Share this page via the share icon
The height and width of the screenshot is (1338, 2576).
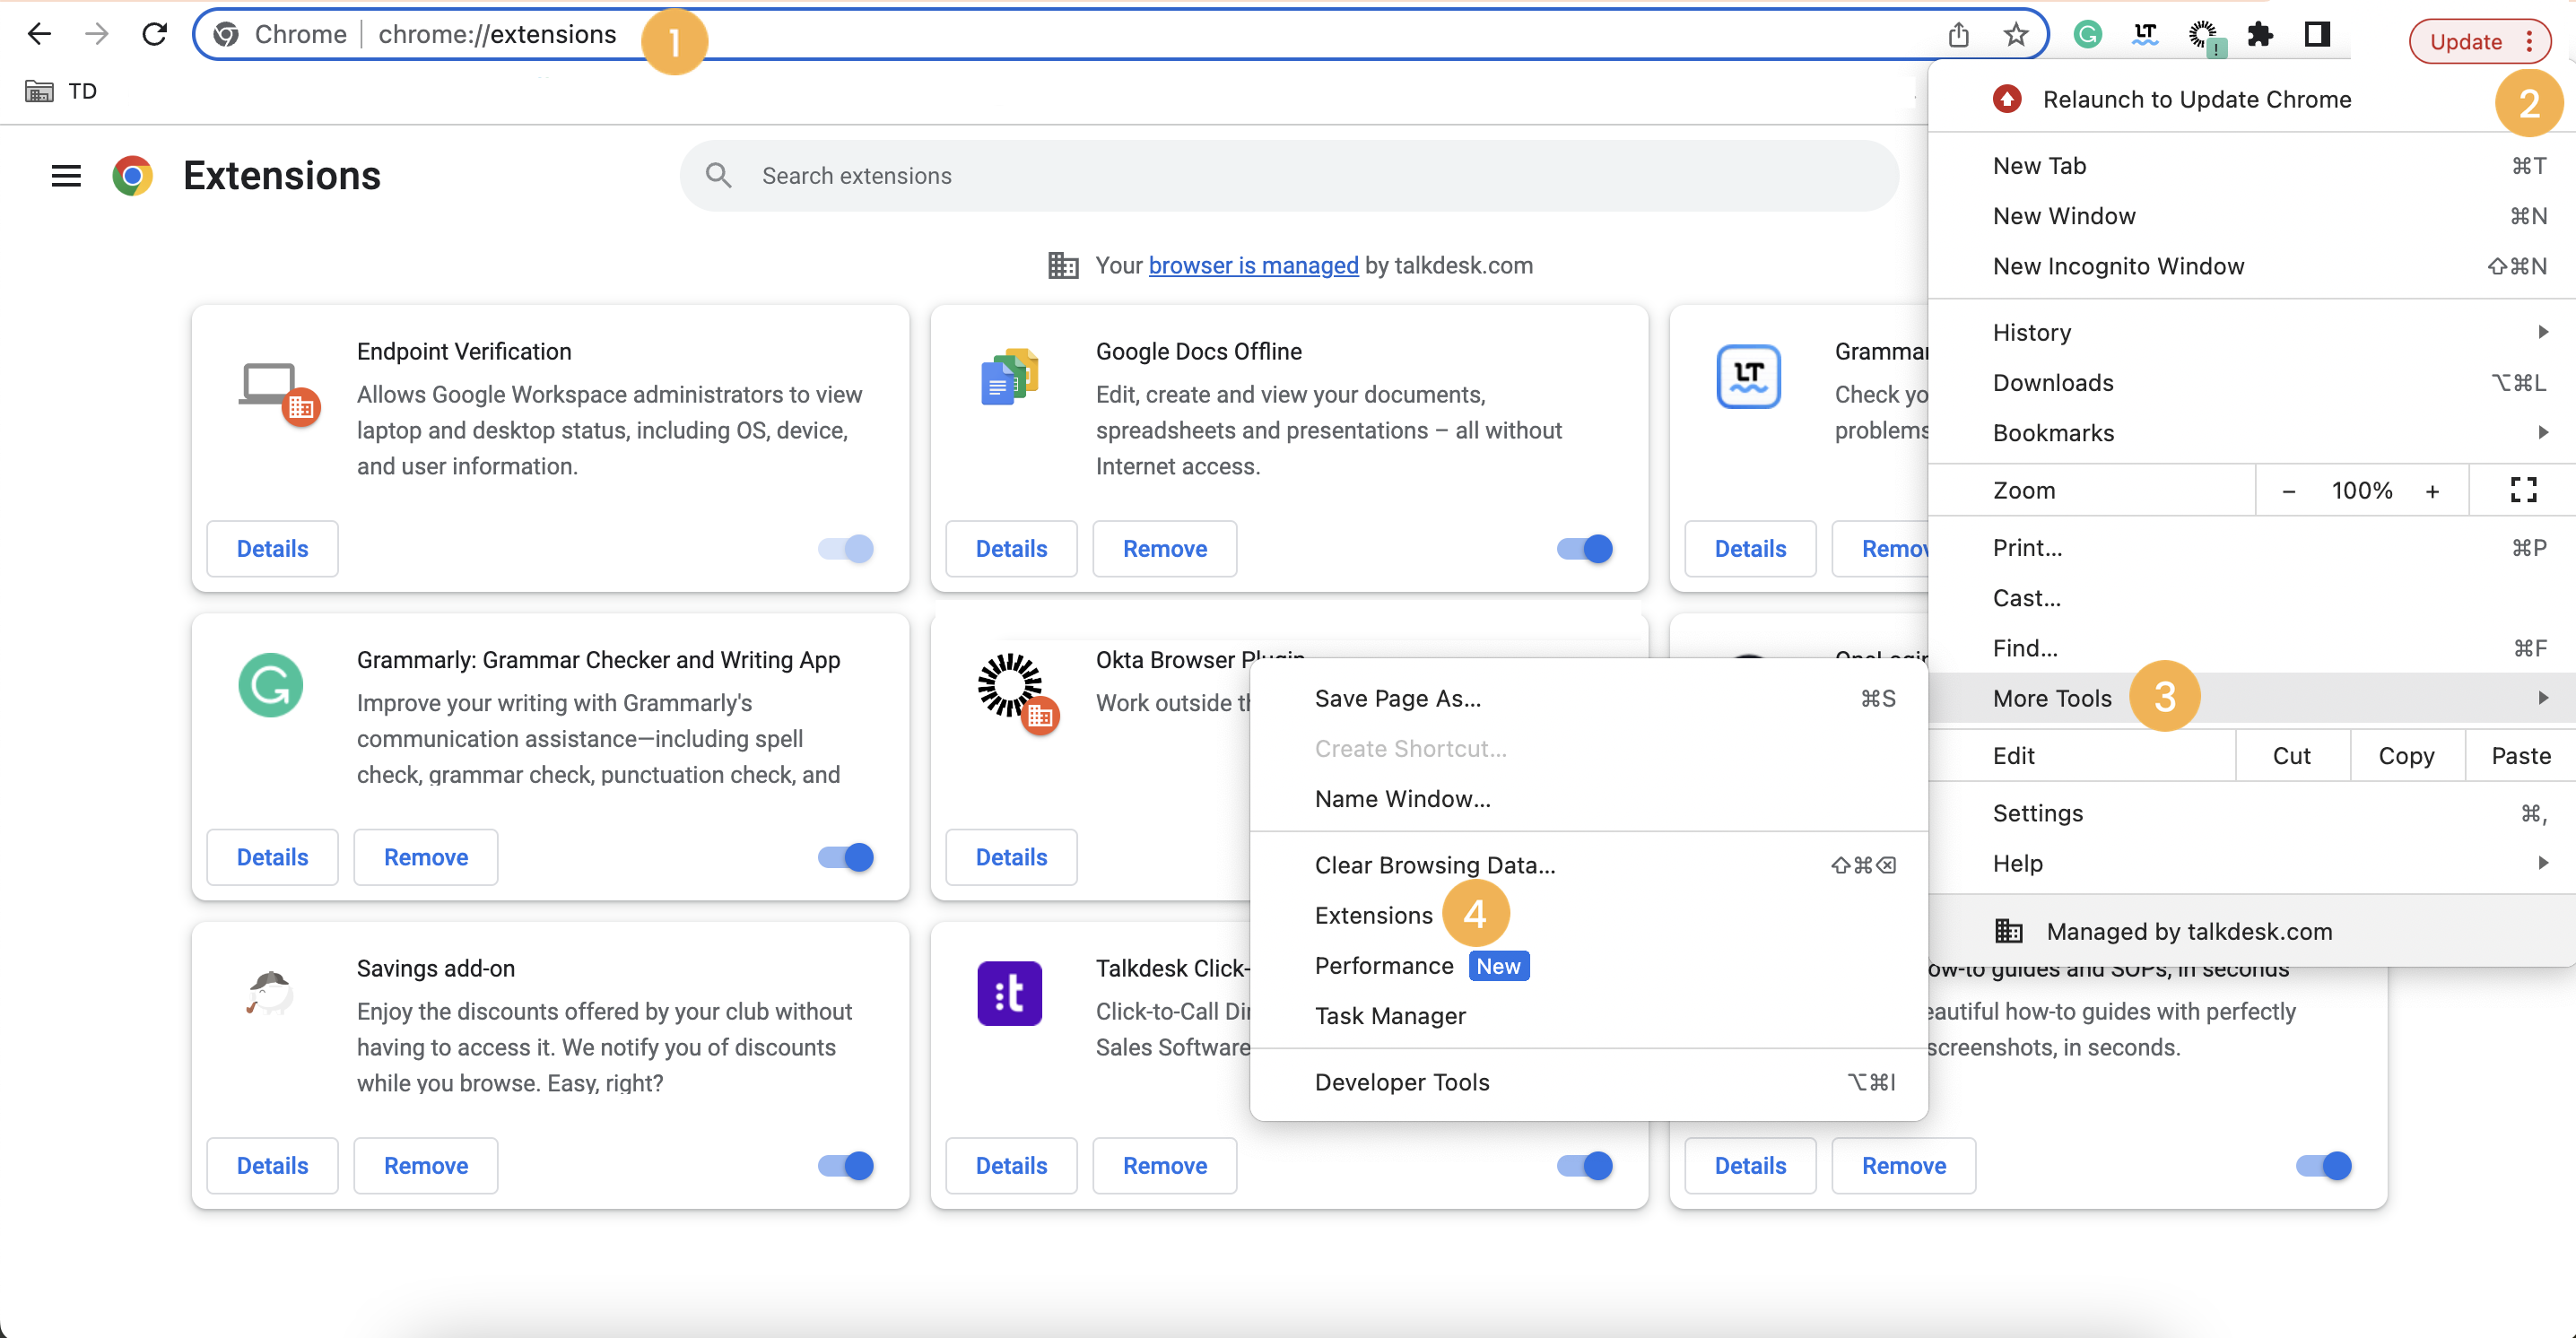tap(1958, 35)
